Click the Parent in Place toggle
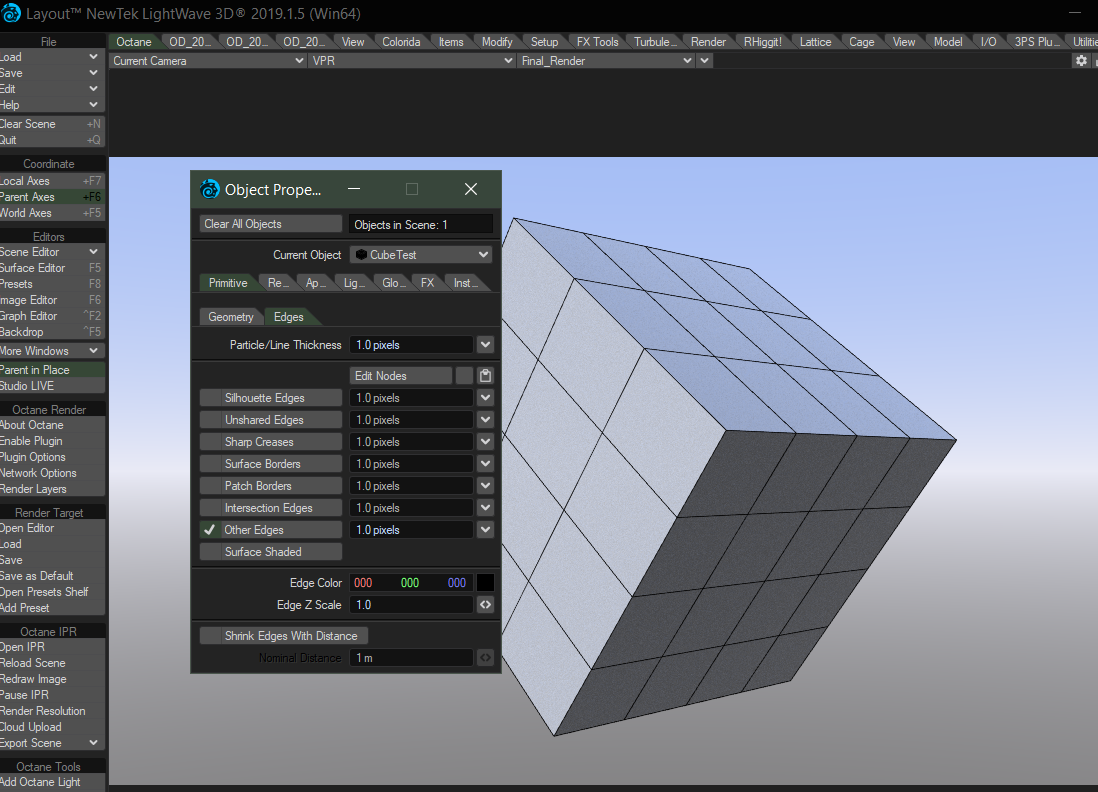The image size is (1098, 792). tap(52, 370)
